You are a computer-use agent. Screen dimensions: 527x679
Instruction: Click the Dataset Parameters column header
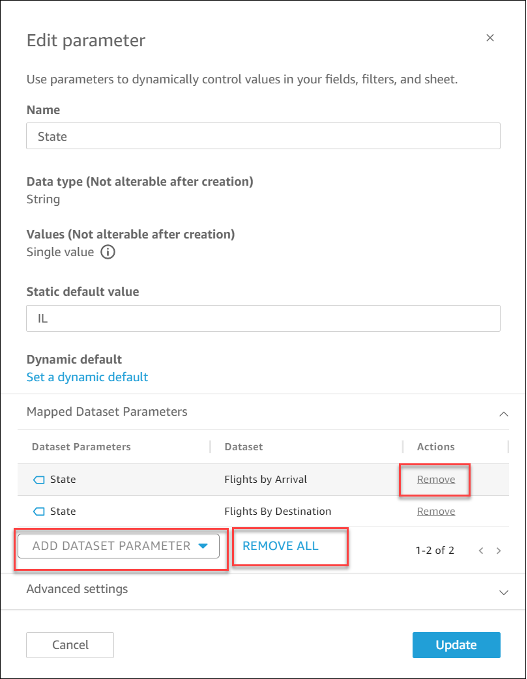pos(81,446)
